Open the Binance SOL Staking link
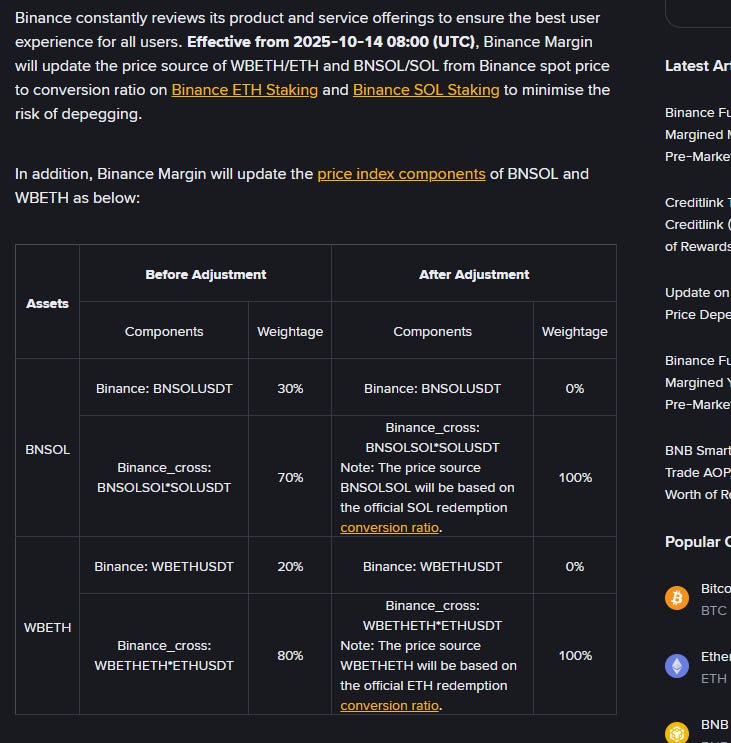This screenshot has height=743, width=731. point(426,90)
